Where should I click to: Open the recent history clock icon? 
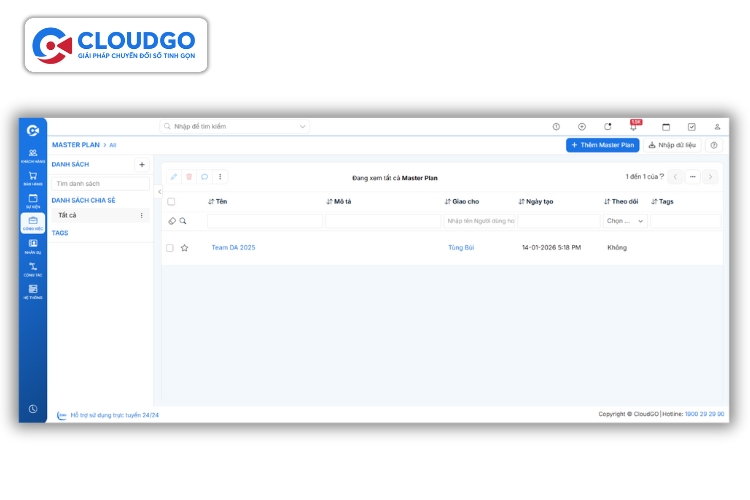[x=33, y=409]
